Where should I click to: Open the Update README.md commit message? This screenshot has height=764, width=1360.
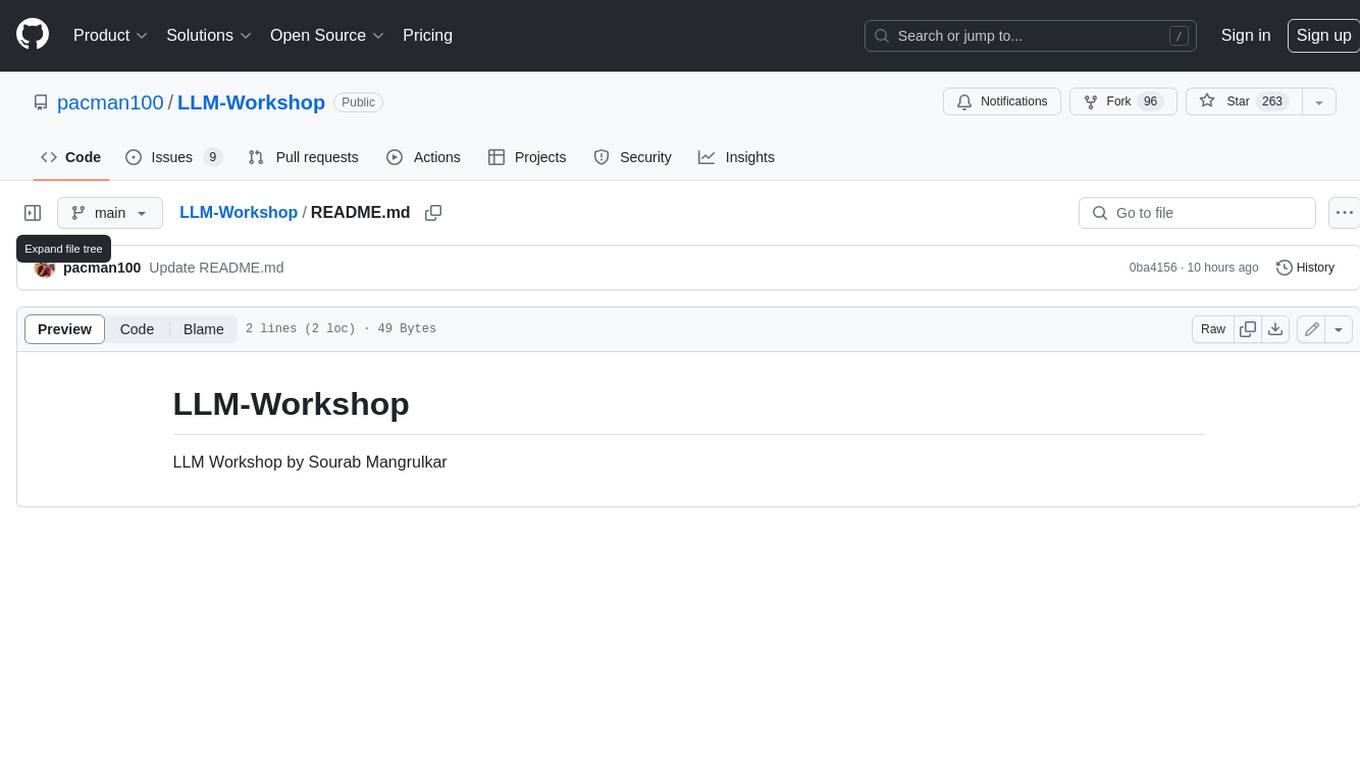(216, 268)
